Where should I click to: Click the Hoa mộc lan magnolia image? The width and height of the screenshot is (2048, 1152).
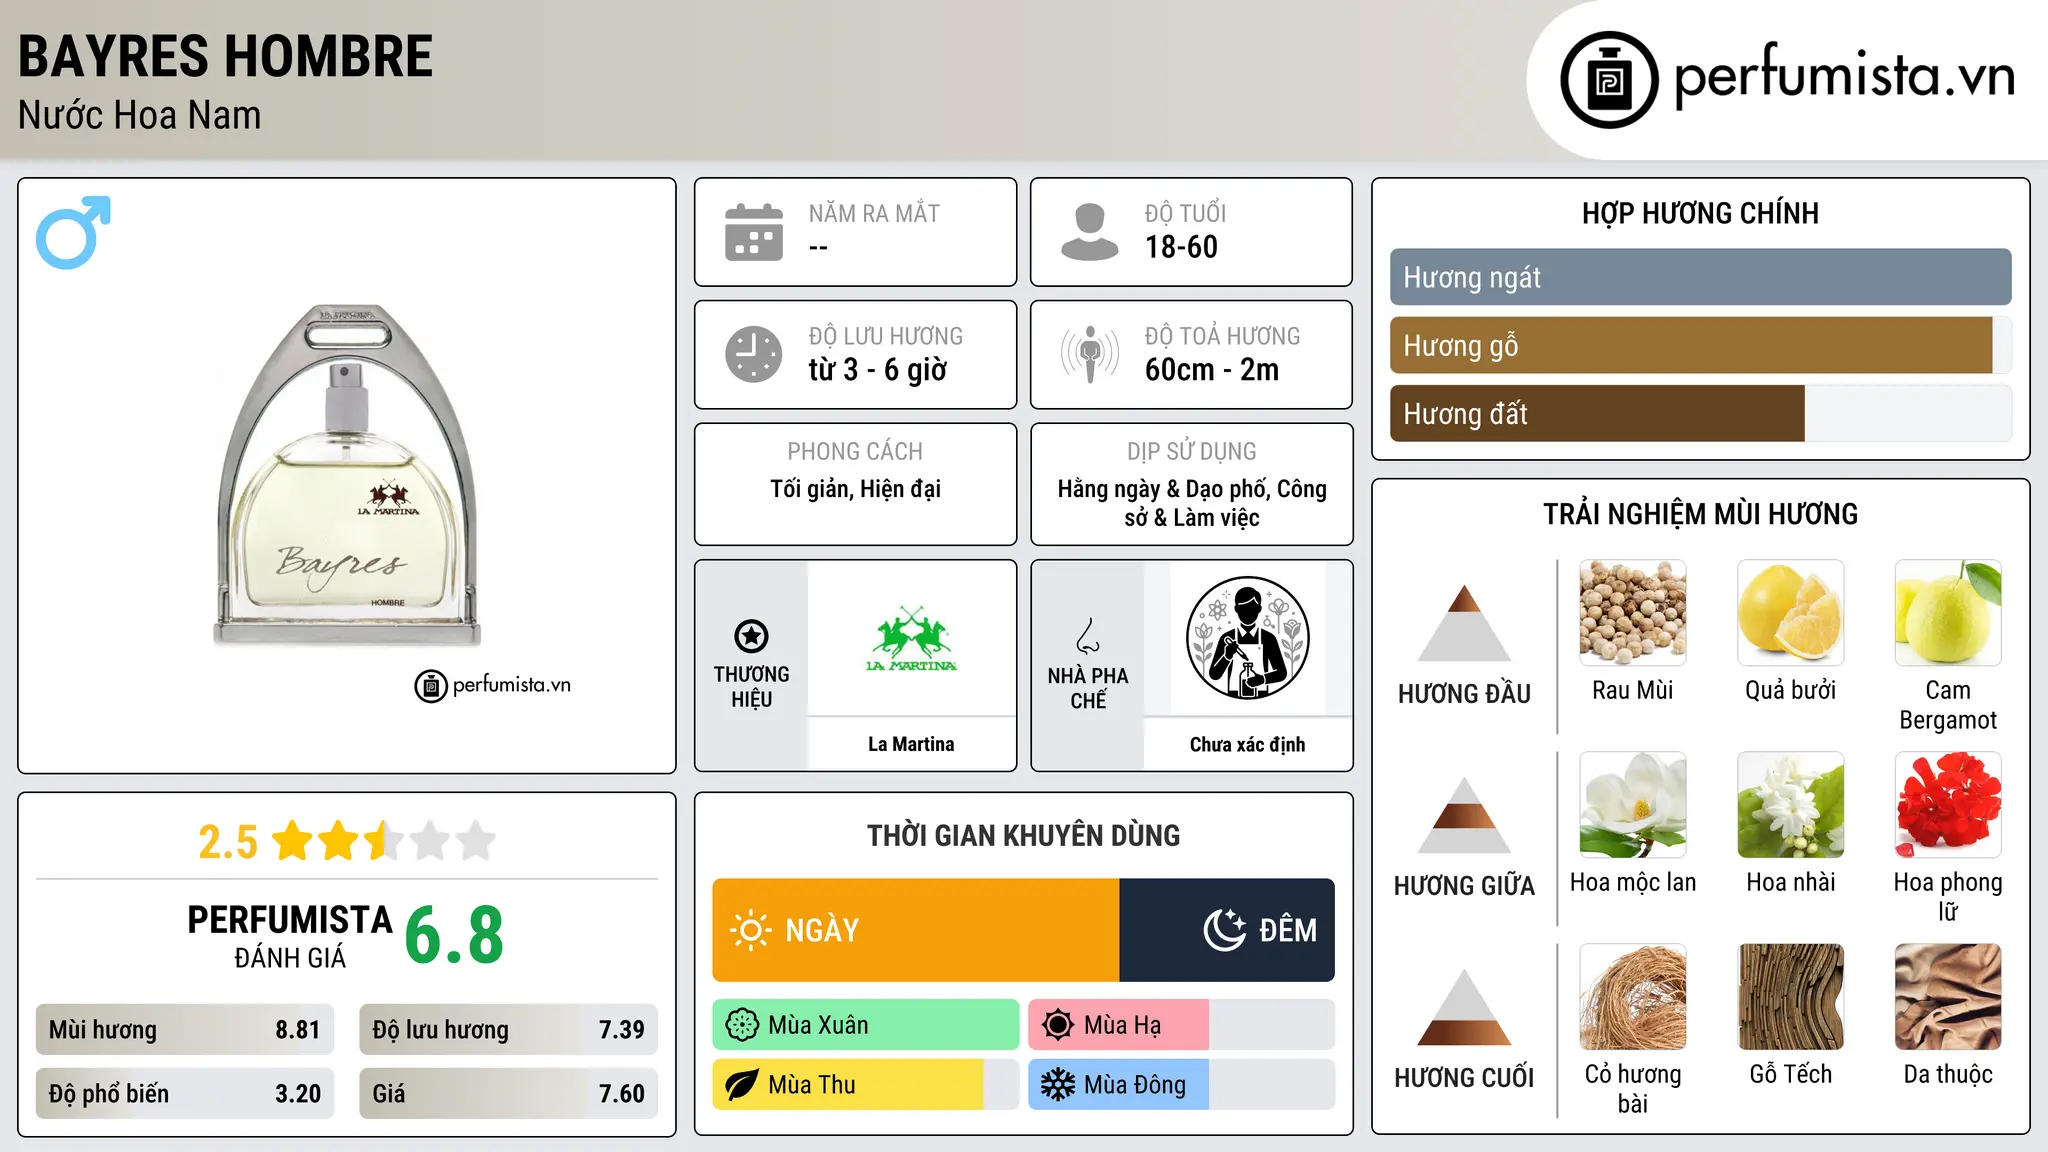click(x=1633, y=805)
